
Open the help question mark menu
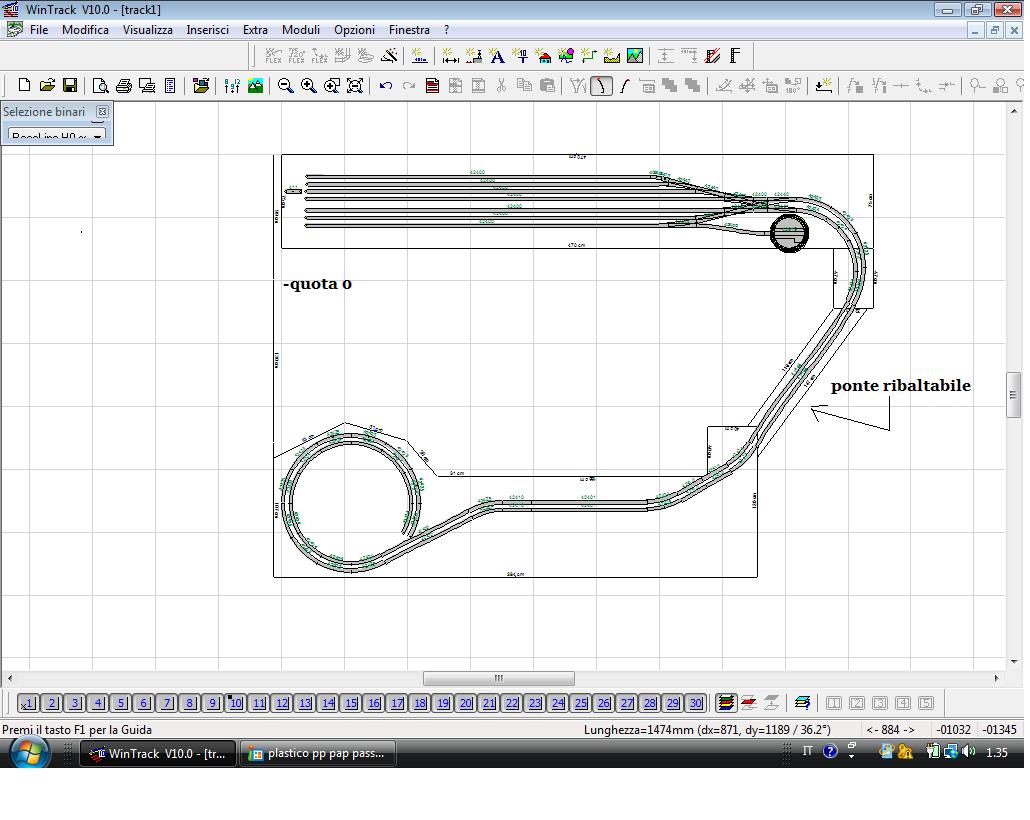[x=447, y=30]
